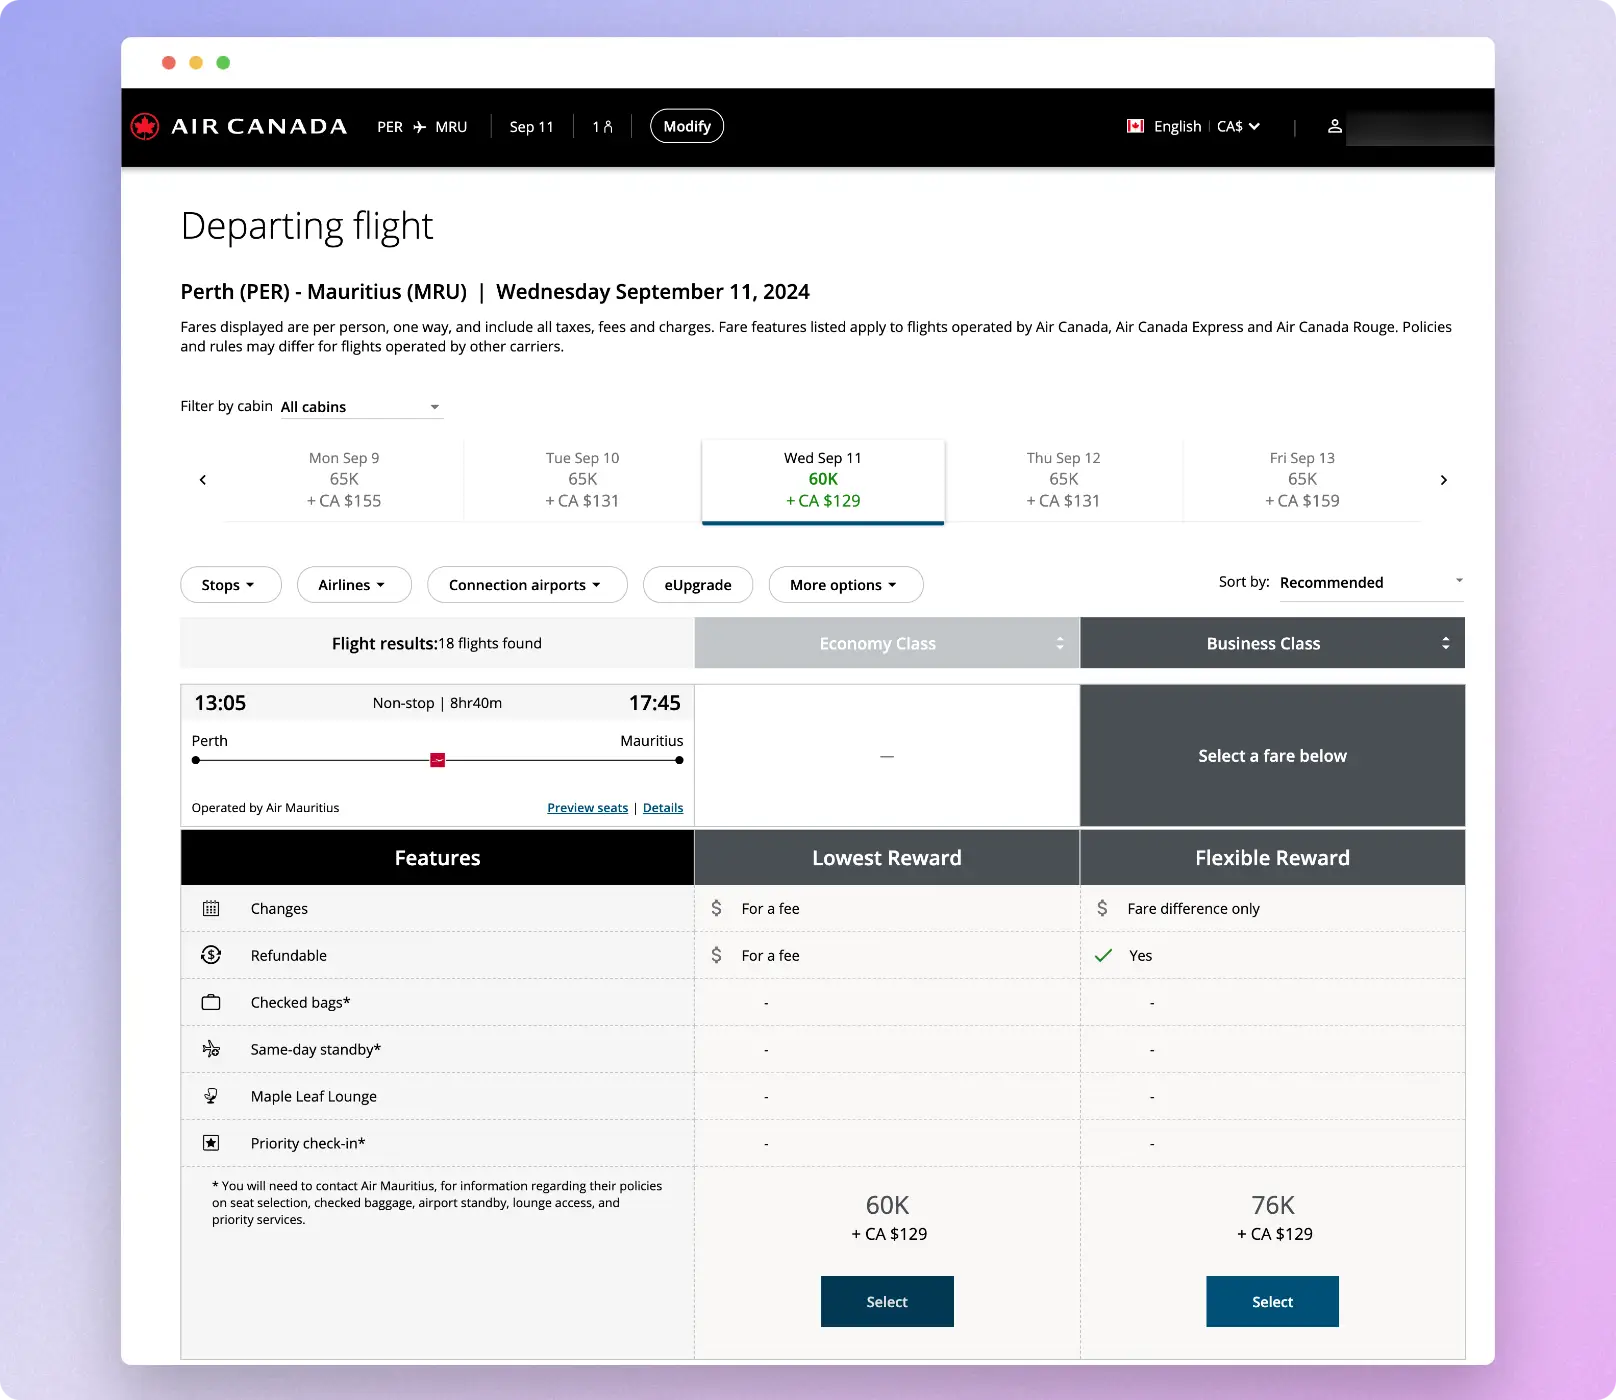
Task: Open the Airlines filter dropdown
Action: pos(354,585)
